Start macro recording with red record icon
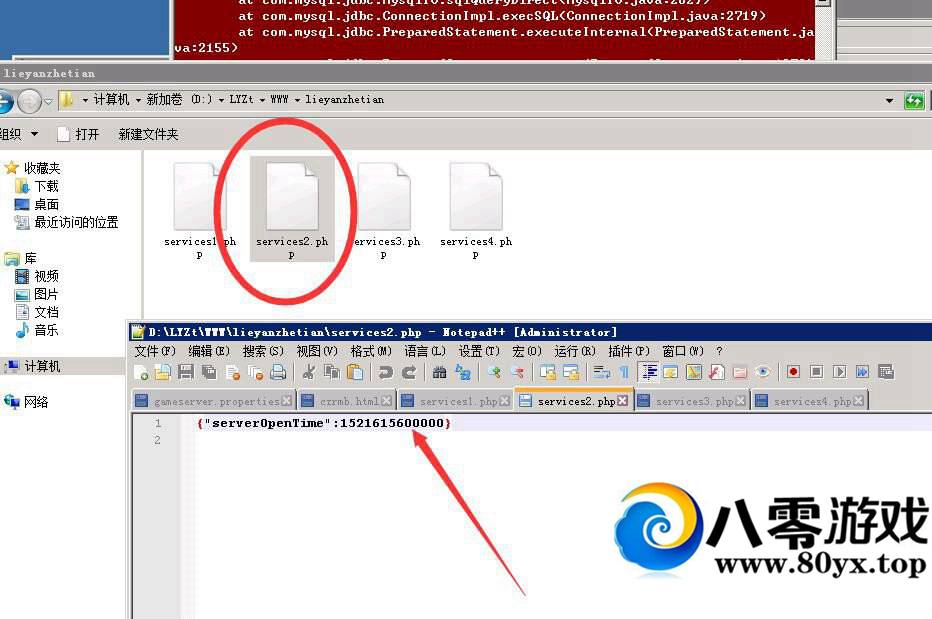932x619 pixels. [793, 372]
